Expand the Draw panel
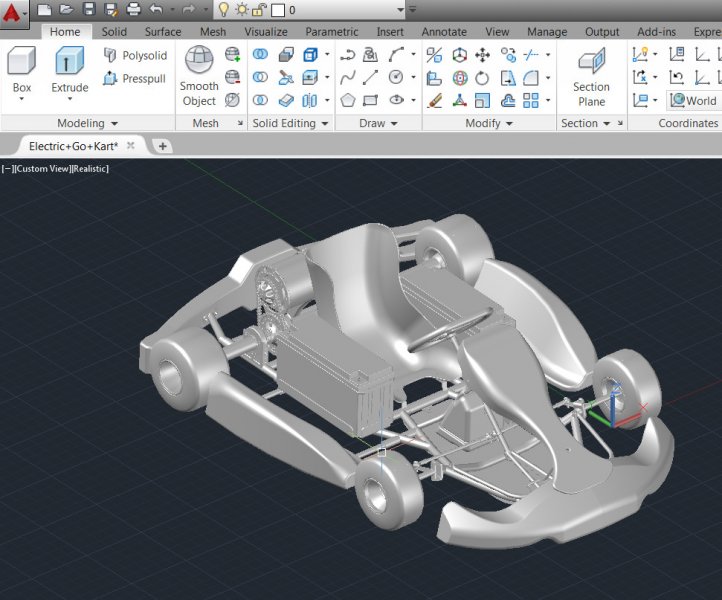The width and height of the screenshot is (722, 600). click(378, 123)
